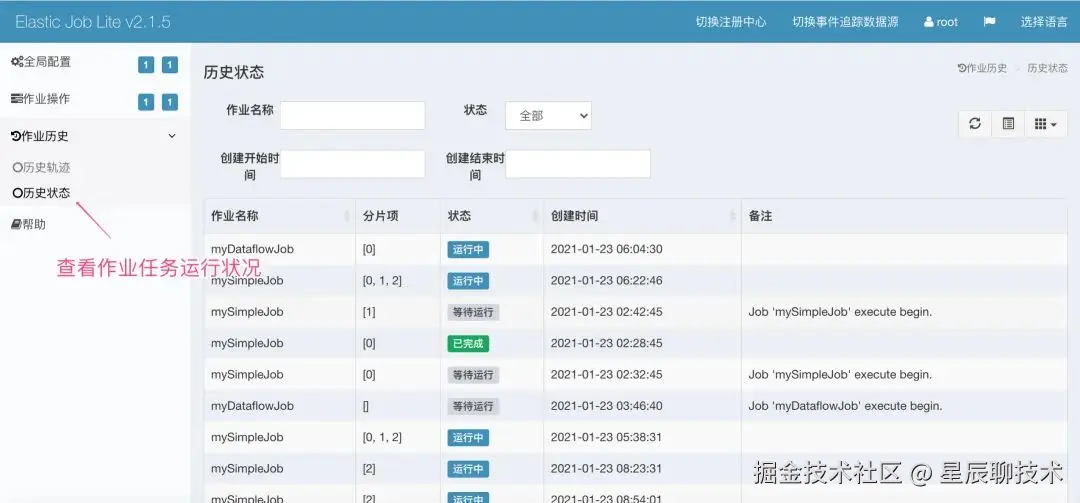Viewport: 1080px width, 503px height.
Task: Click the 运行中 badge in 06:22:46 row
Action: coord(468,281)
